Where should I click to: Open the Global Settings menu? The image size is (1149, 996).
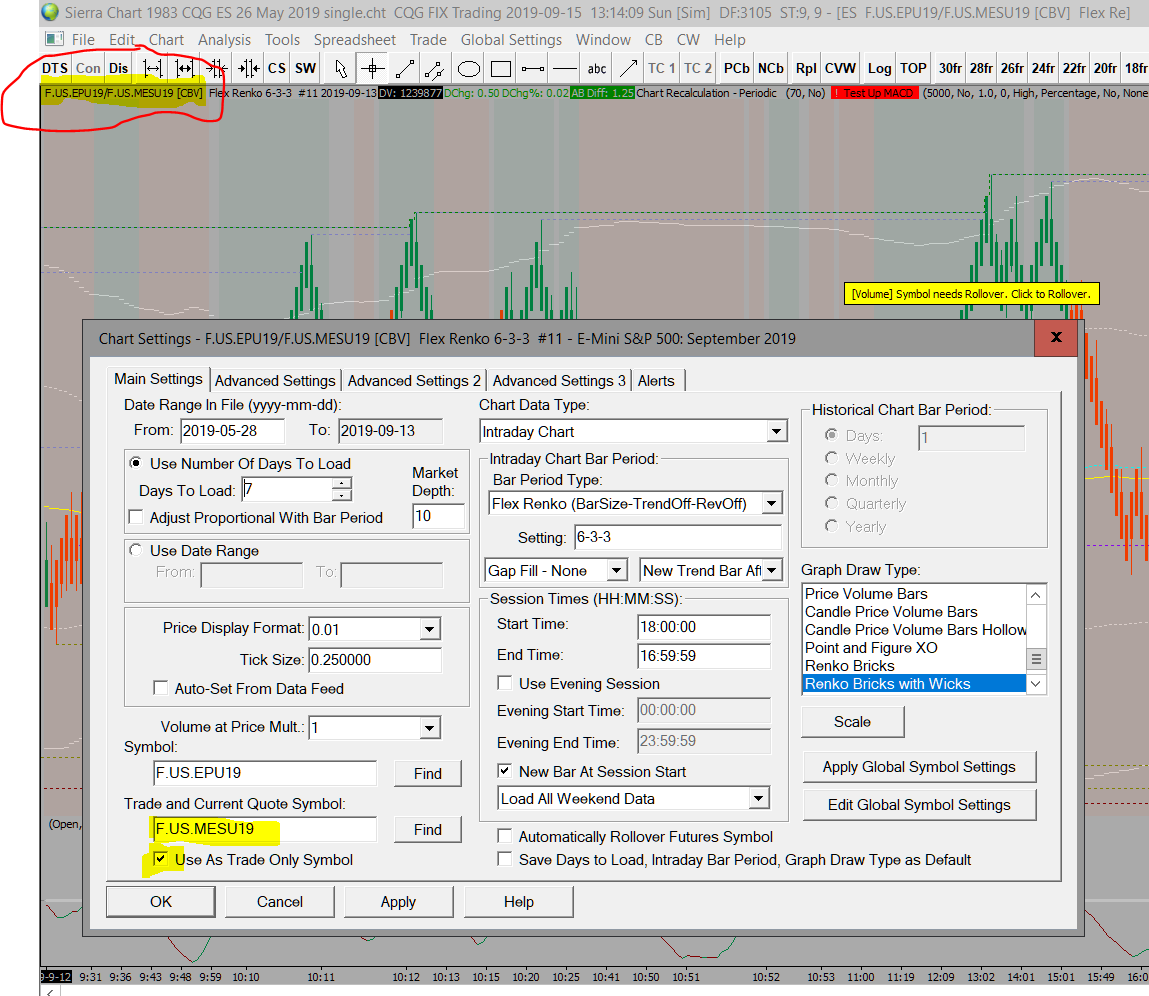pyautogui.click(x=511, y=40)
